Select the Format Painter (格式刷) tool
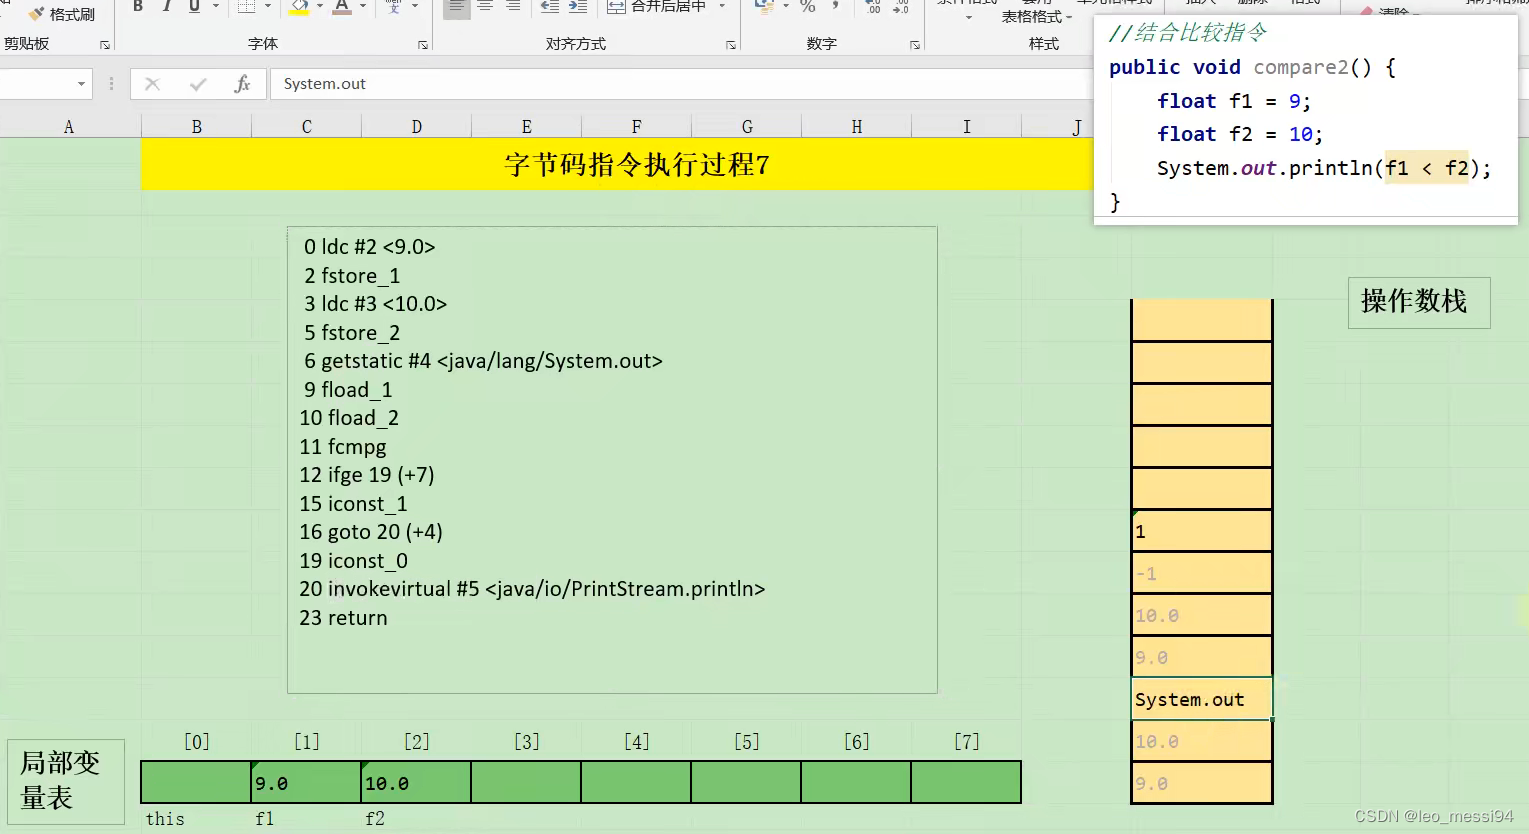 pyautogui.click(x=62, y=14)
